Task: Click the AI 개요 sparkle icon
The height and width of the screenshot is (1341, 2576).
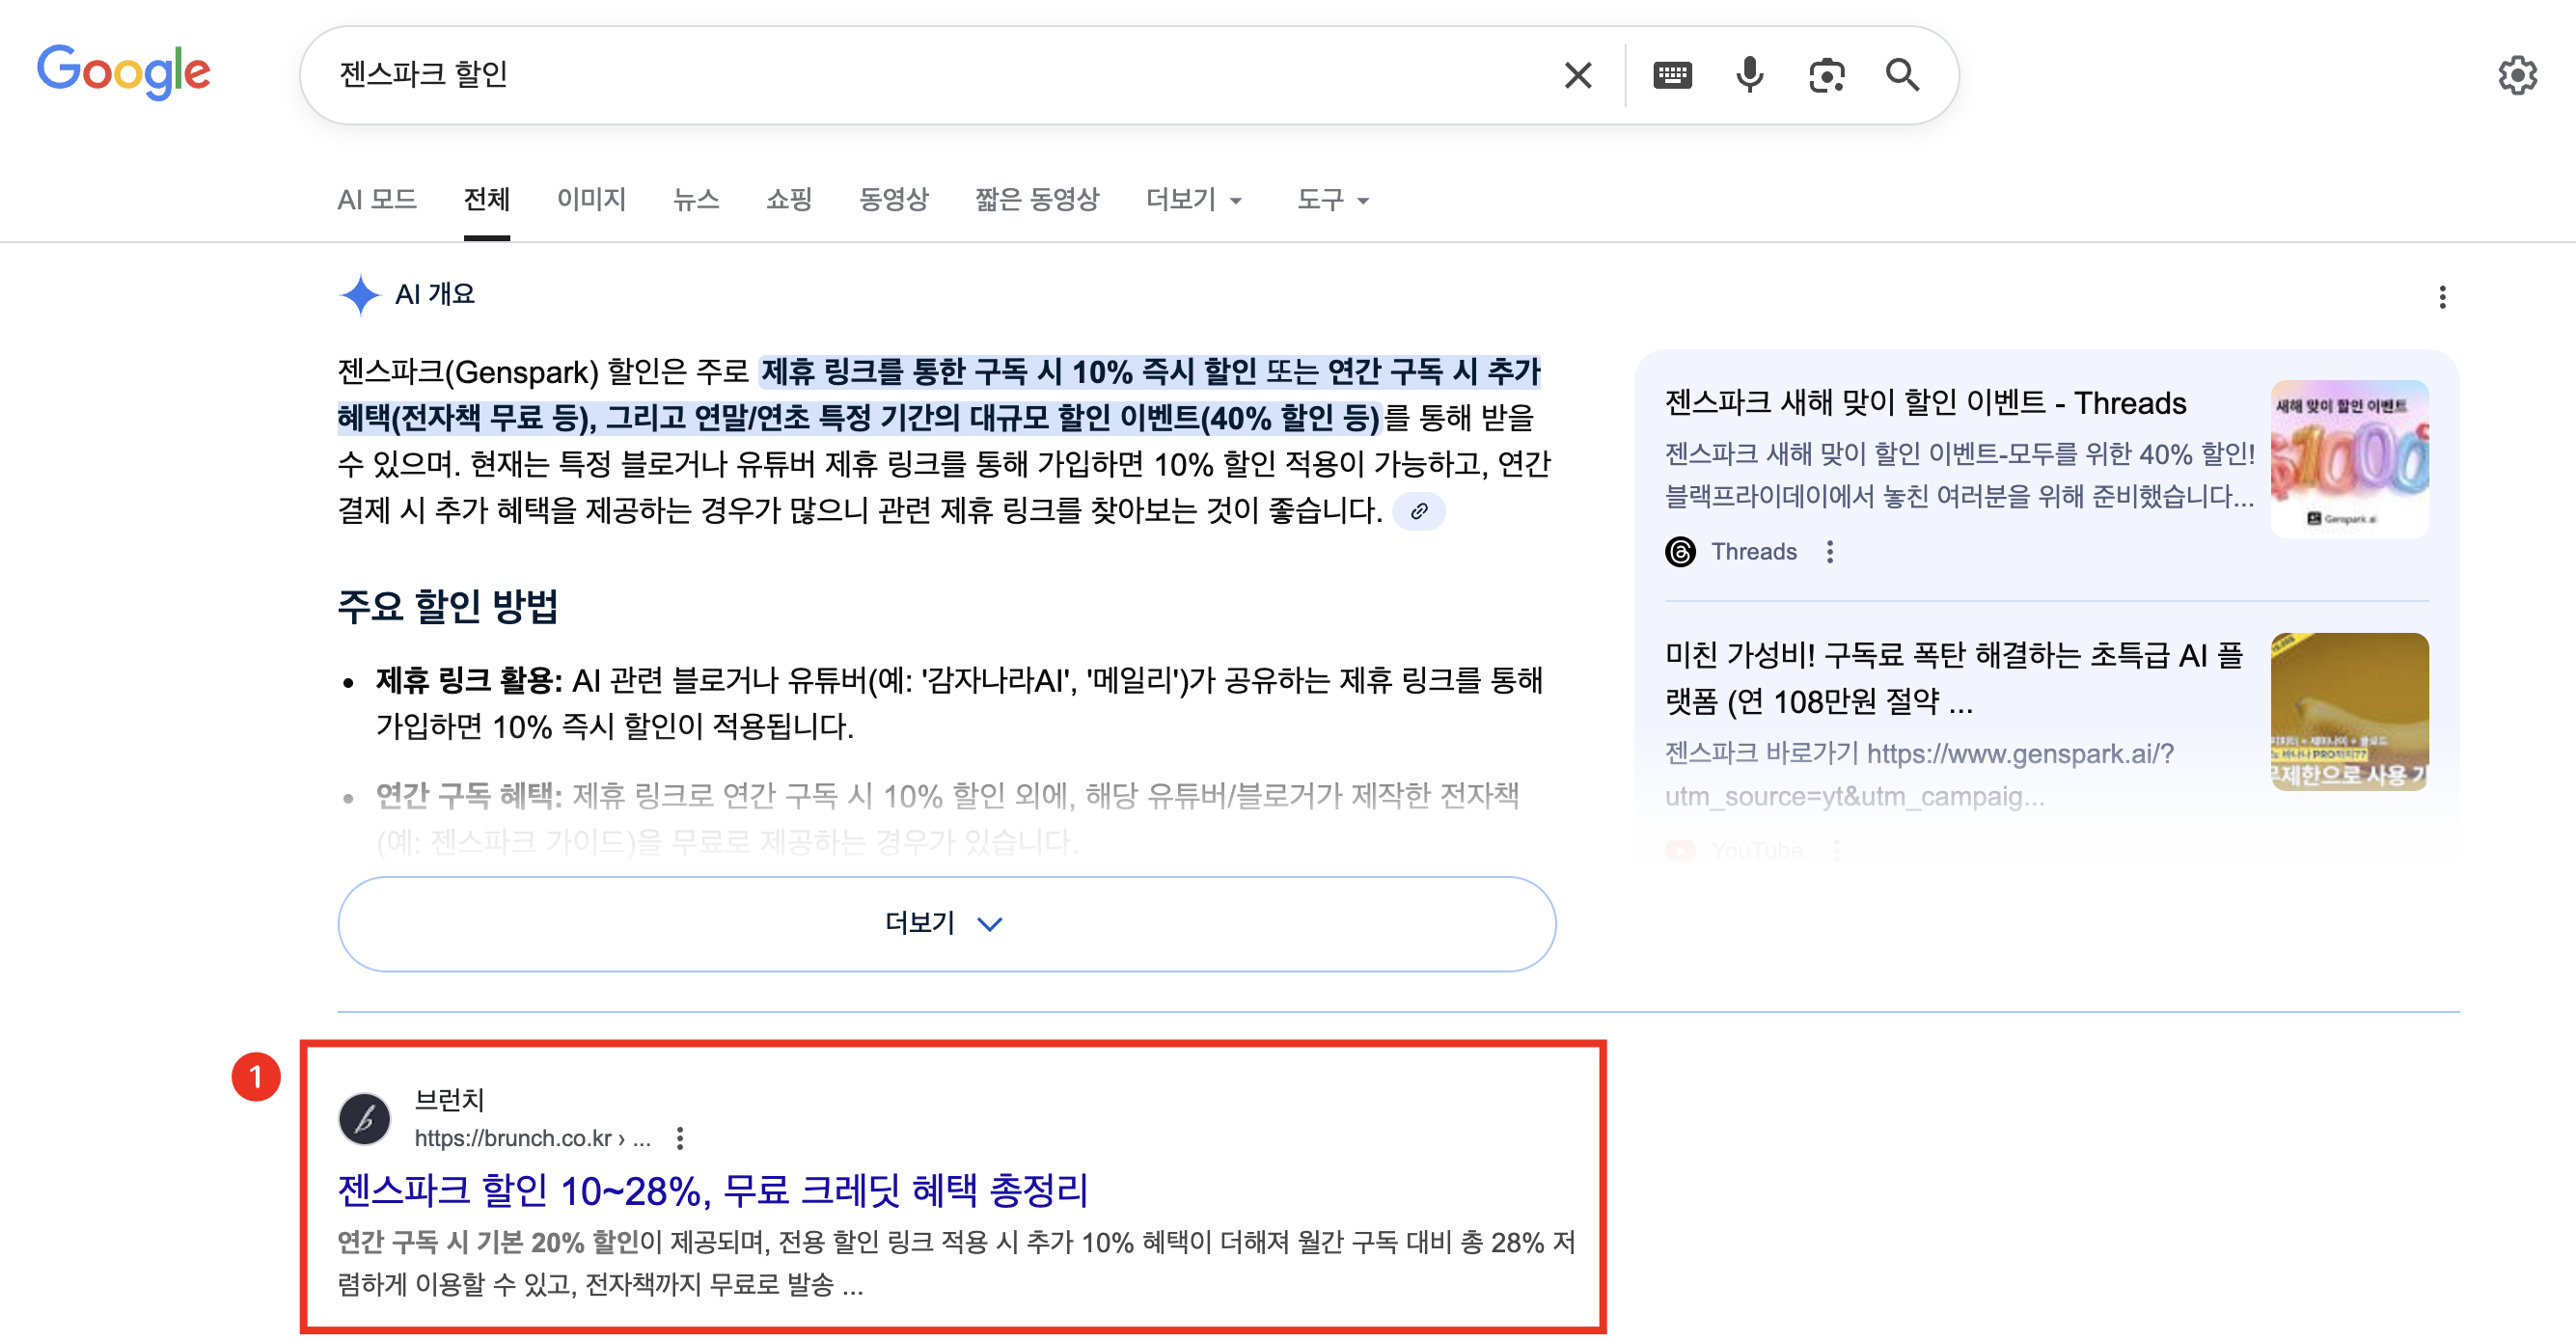Action: pos(360,294)
